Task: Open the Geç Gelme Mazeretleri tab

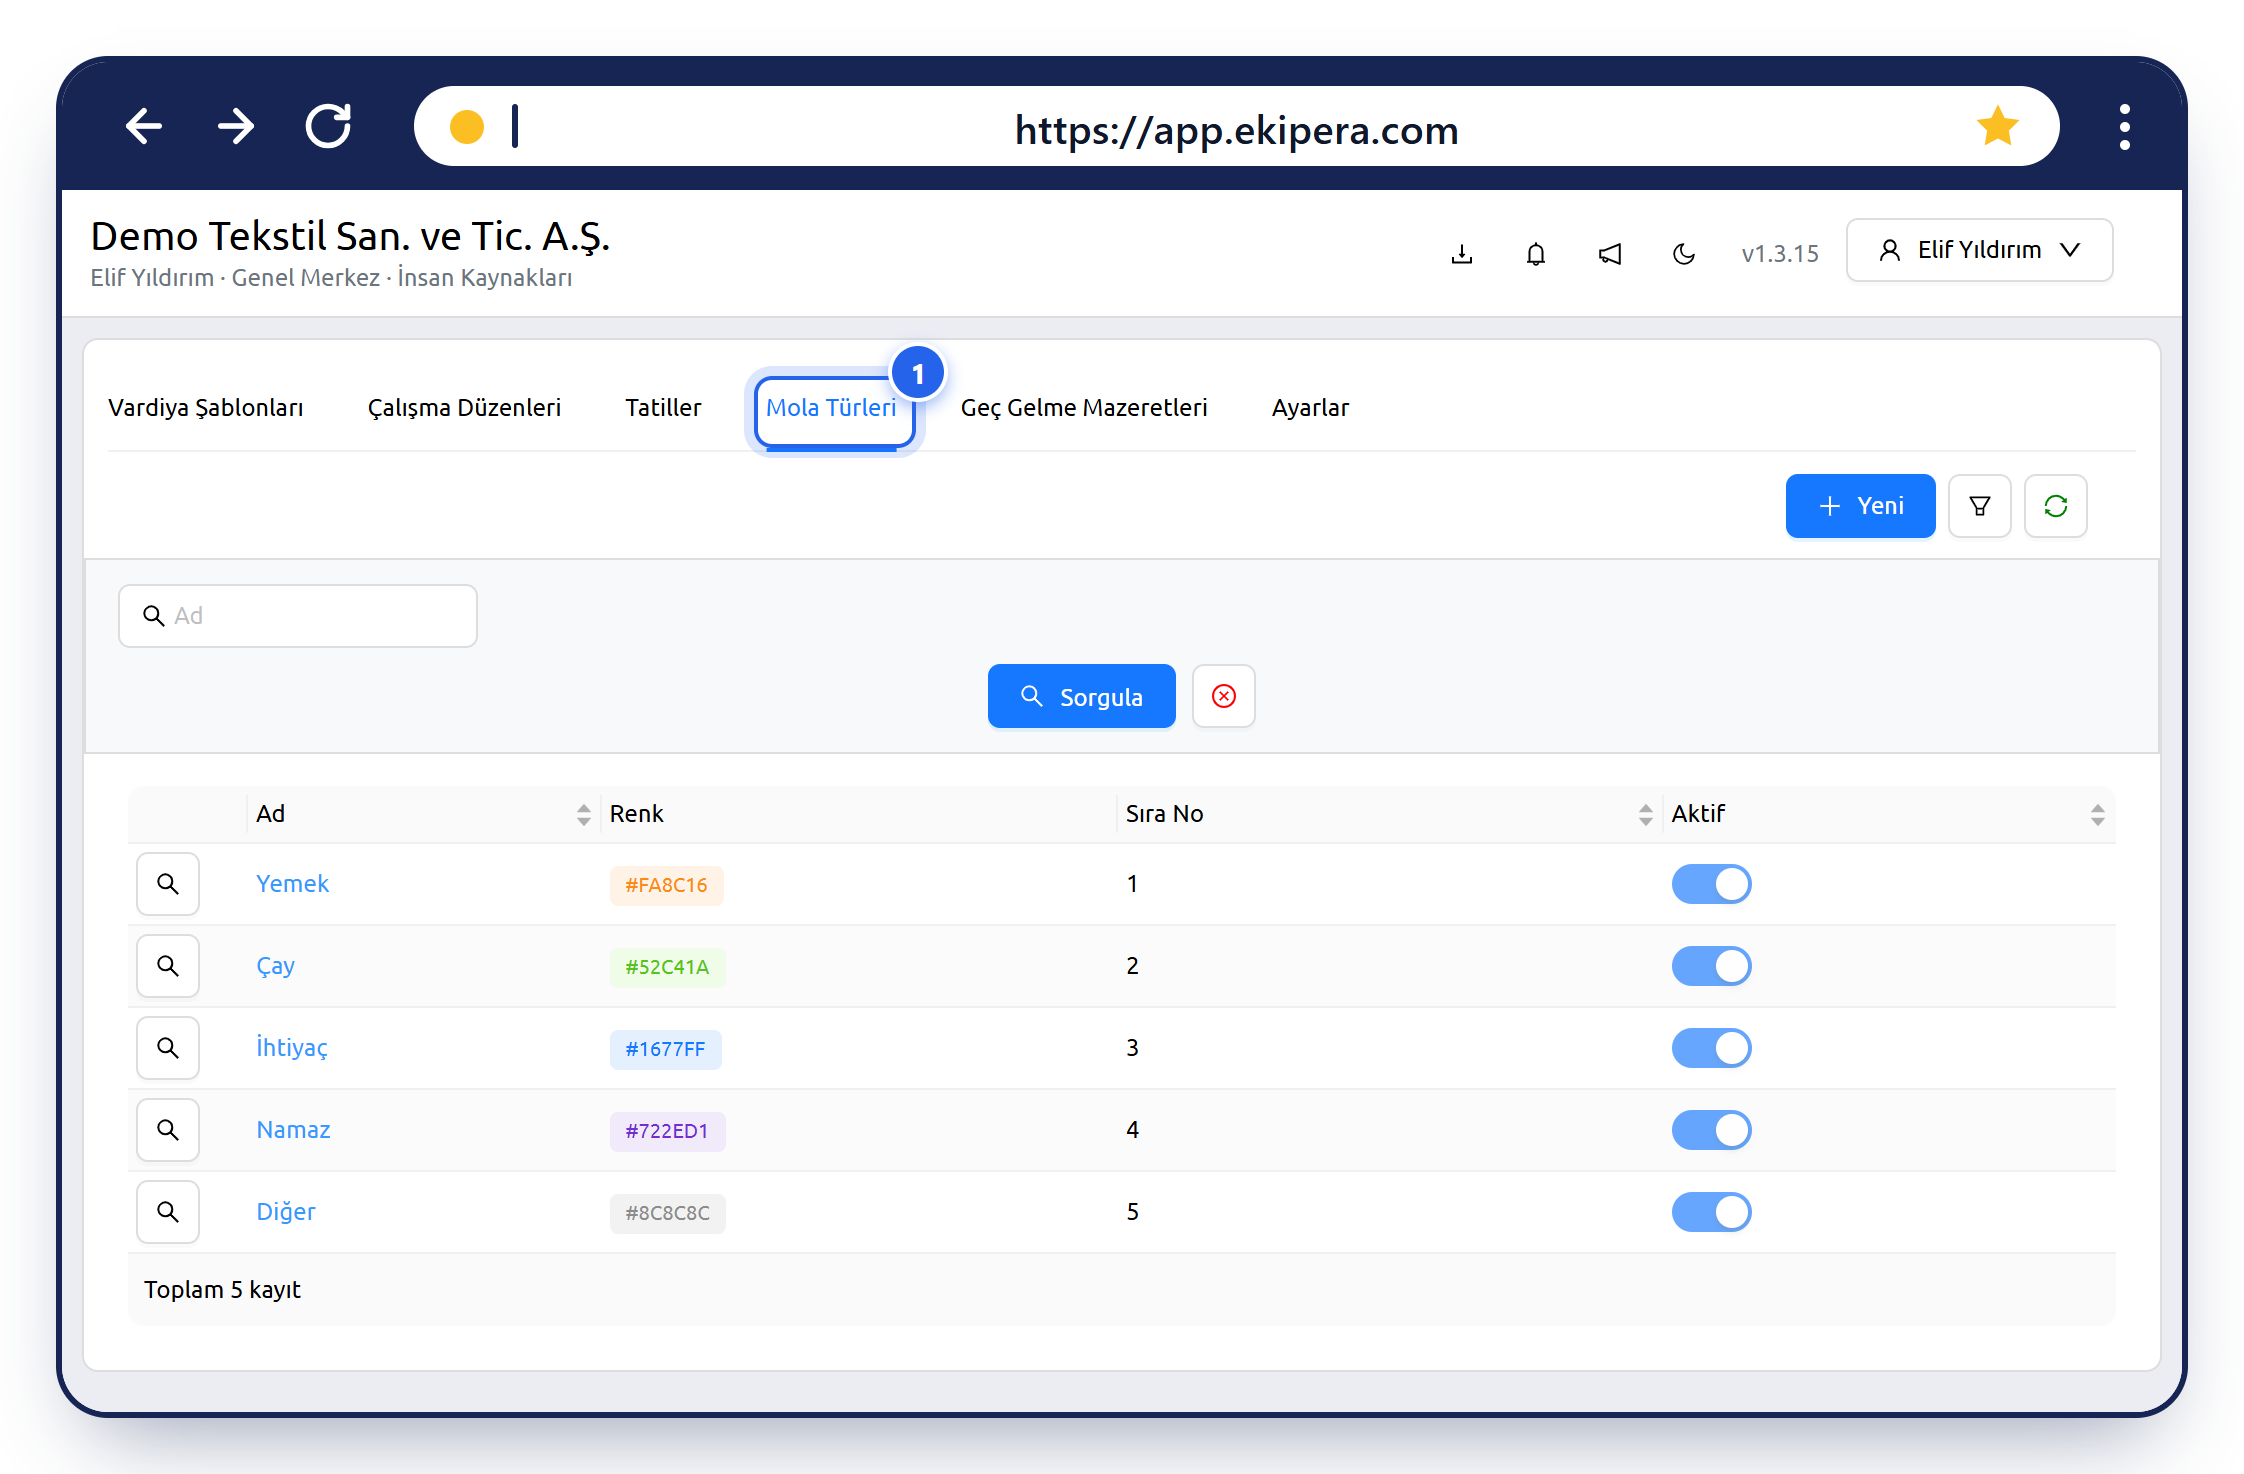Action: [x=1084, y=408]
